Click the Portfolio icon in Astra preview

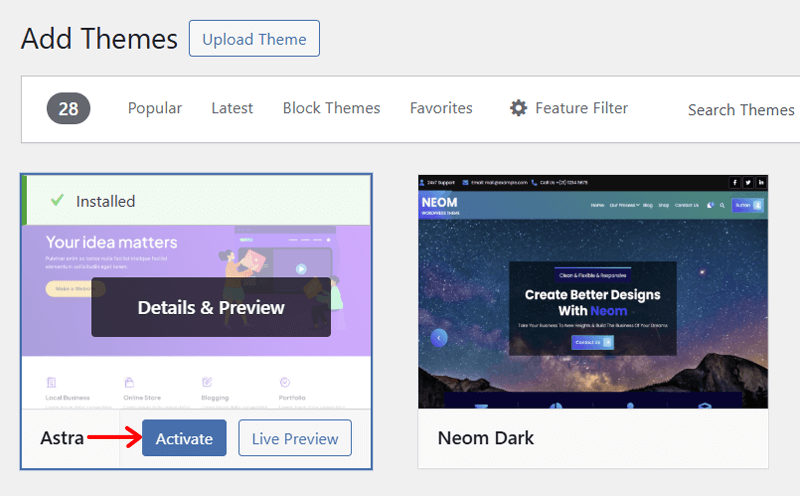[x=285, y=382]
